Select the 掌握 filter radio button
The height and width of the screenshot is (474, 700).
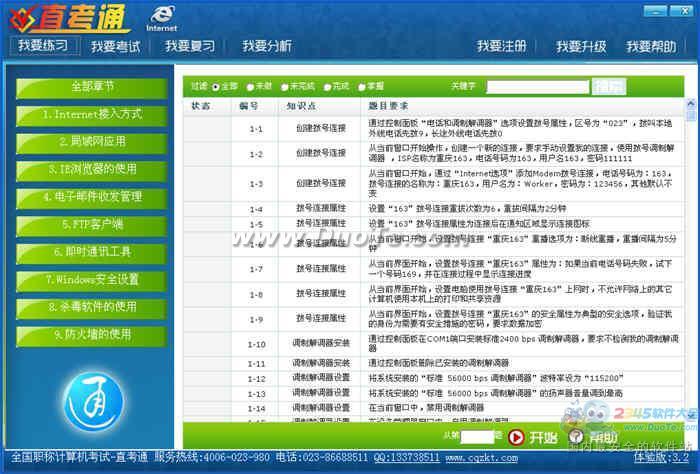pos(362,87)
